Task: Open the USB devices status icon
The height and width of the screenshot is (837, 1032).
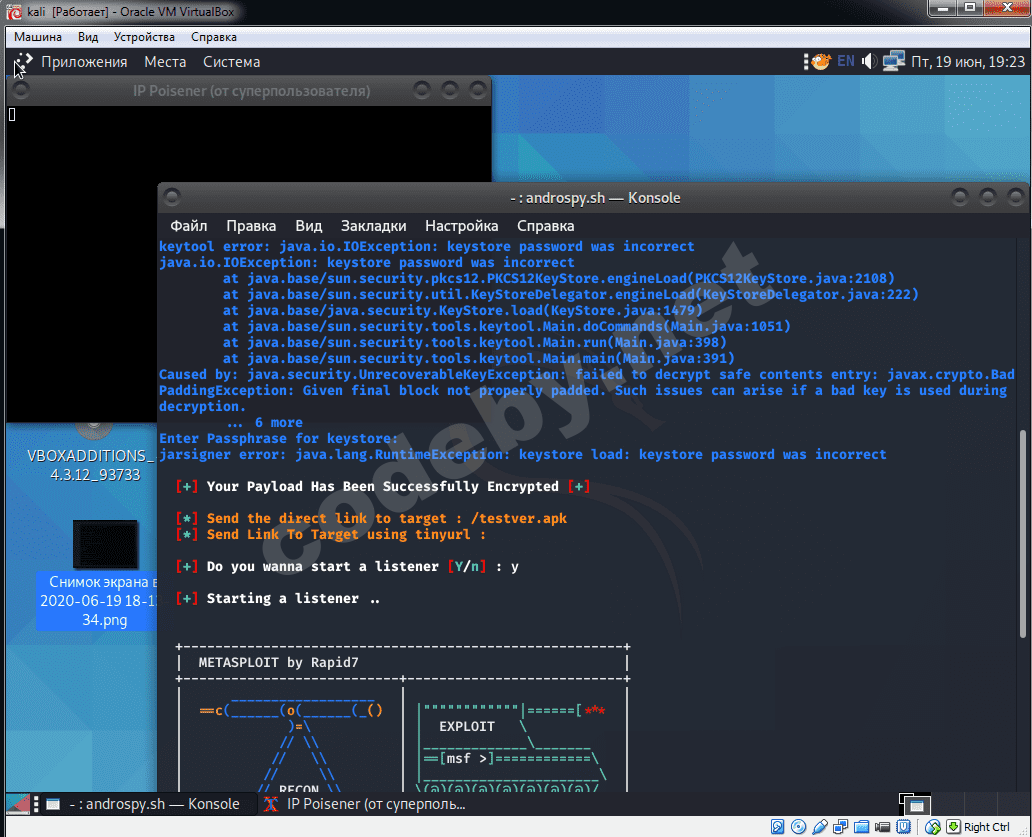Action: [820, 827]
